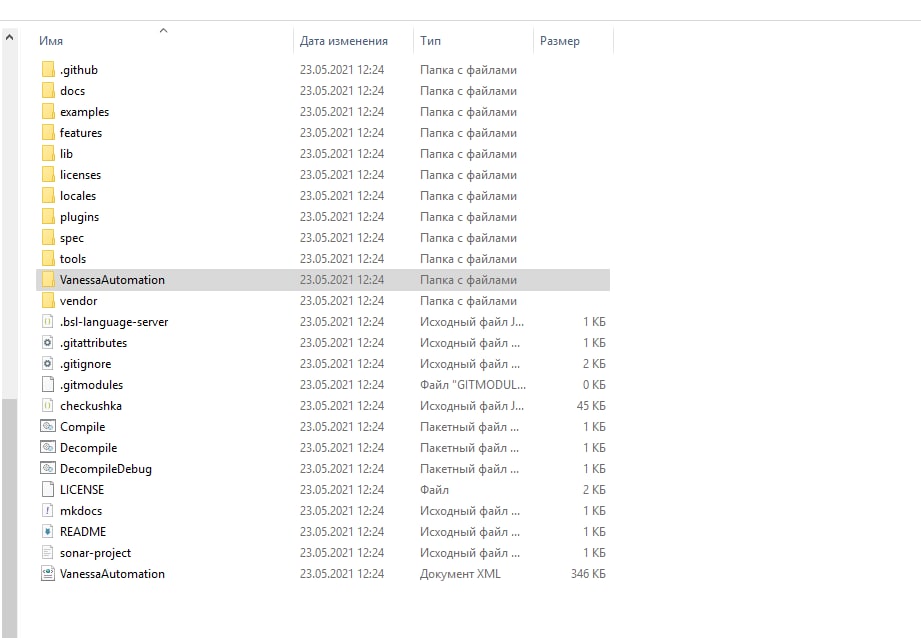Viewport: 921px width, 638px height.
Task: Select the checkushka file name
Action: 90,406
